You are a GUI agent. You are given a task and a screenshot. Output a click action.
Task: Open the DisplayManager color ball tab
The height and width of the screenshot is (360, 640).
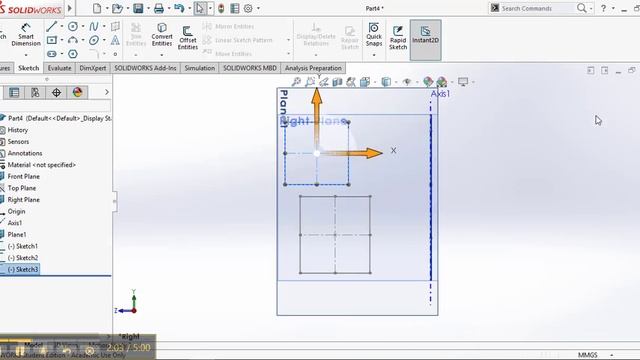click(78, 93)
